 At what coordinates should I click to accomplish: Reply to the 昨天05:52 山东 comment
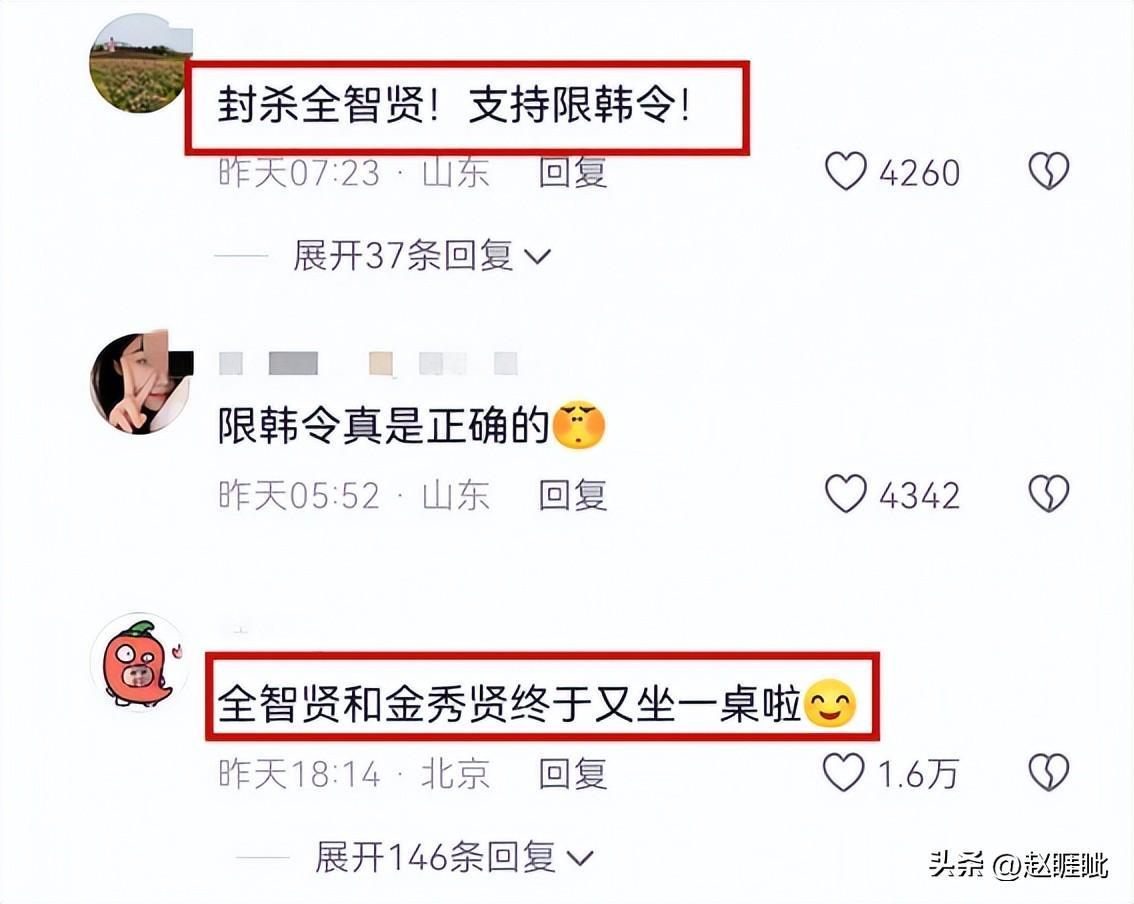572,495
